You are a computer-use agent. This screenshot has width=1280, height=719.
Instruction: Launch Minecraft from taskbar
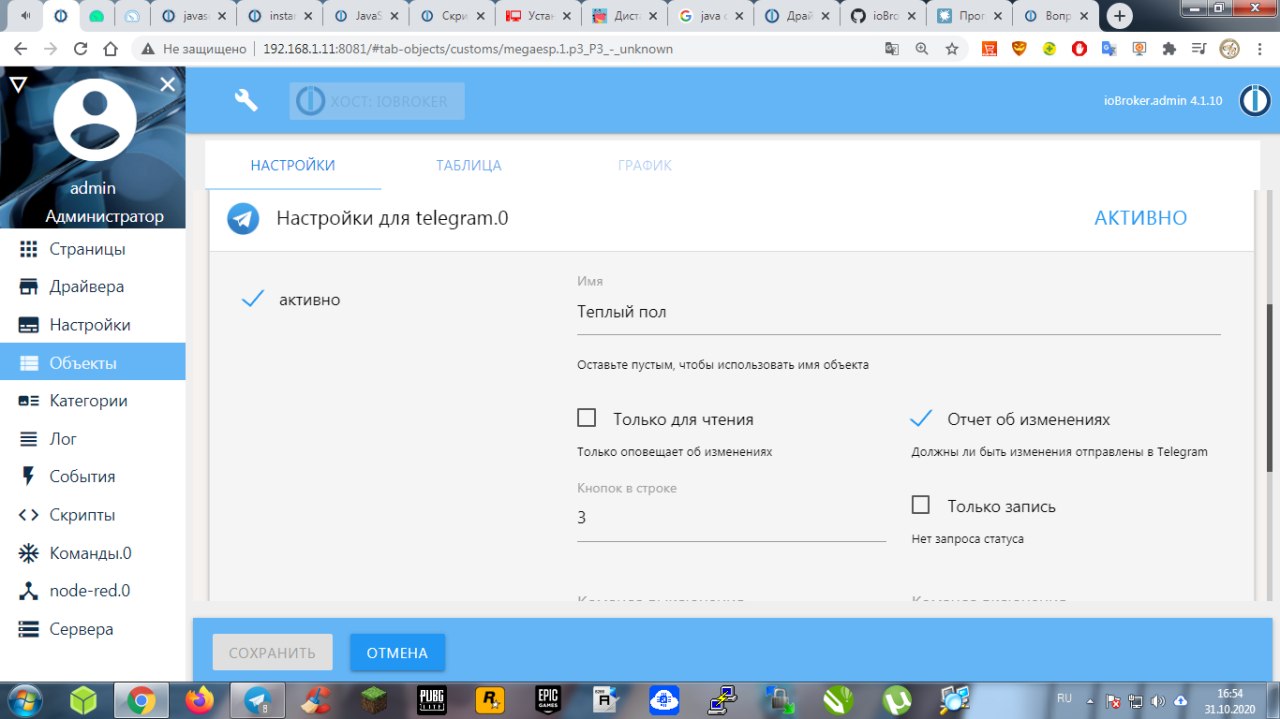(374, 699)
